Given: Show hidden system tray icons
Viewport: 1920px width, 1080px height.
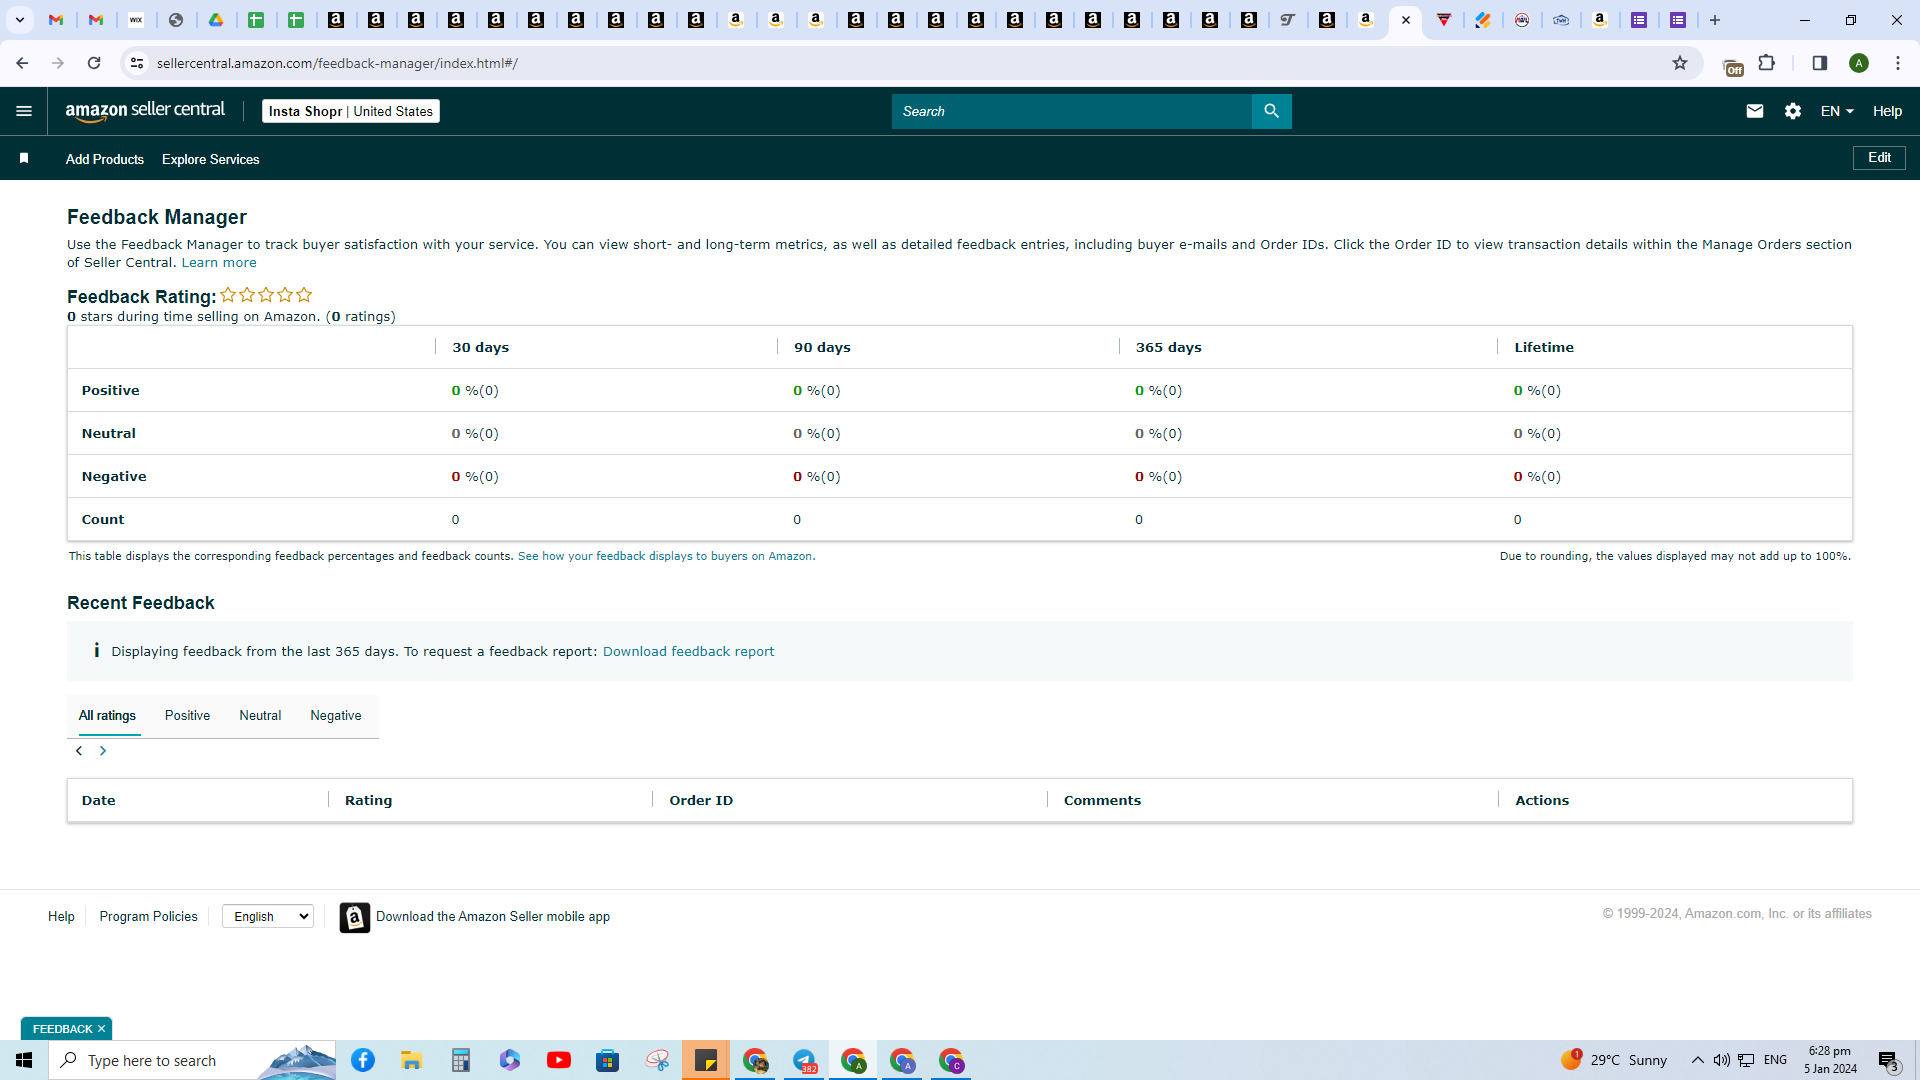Looking at the screenshot, I should 1697,1060.
